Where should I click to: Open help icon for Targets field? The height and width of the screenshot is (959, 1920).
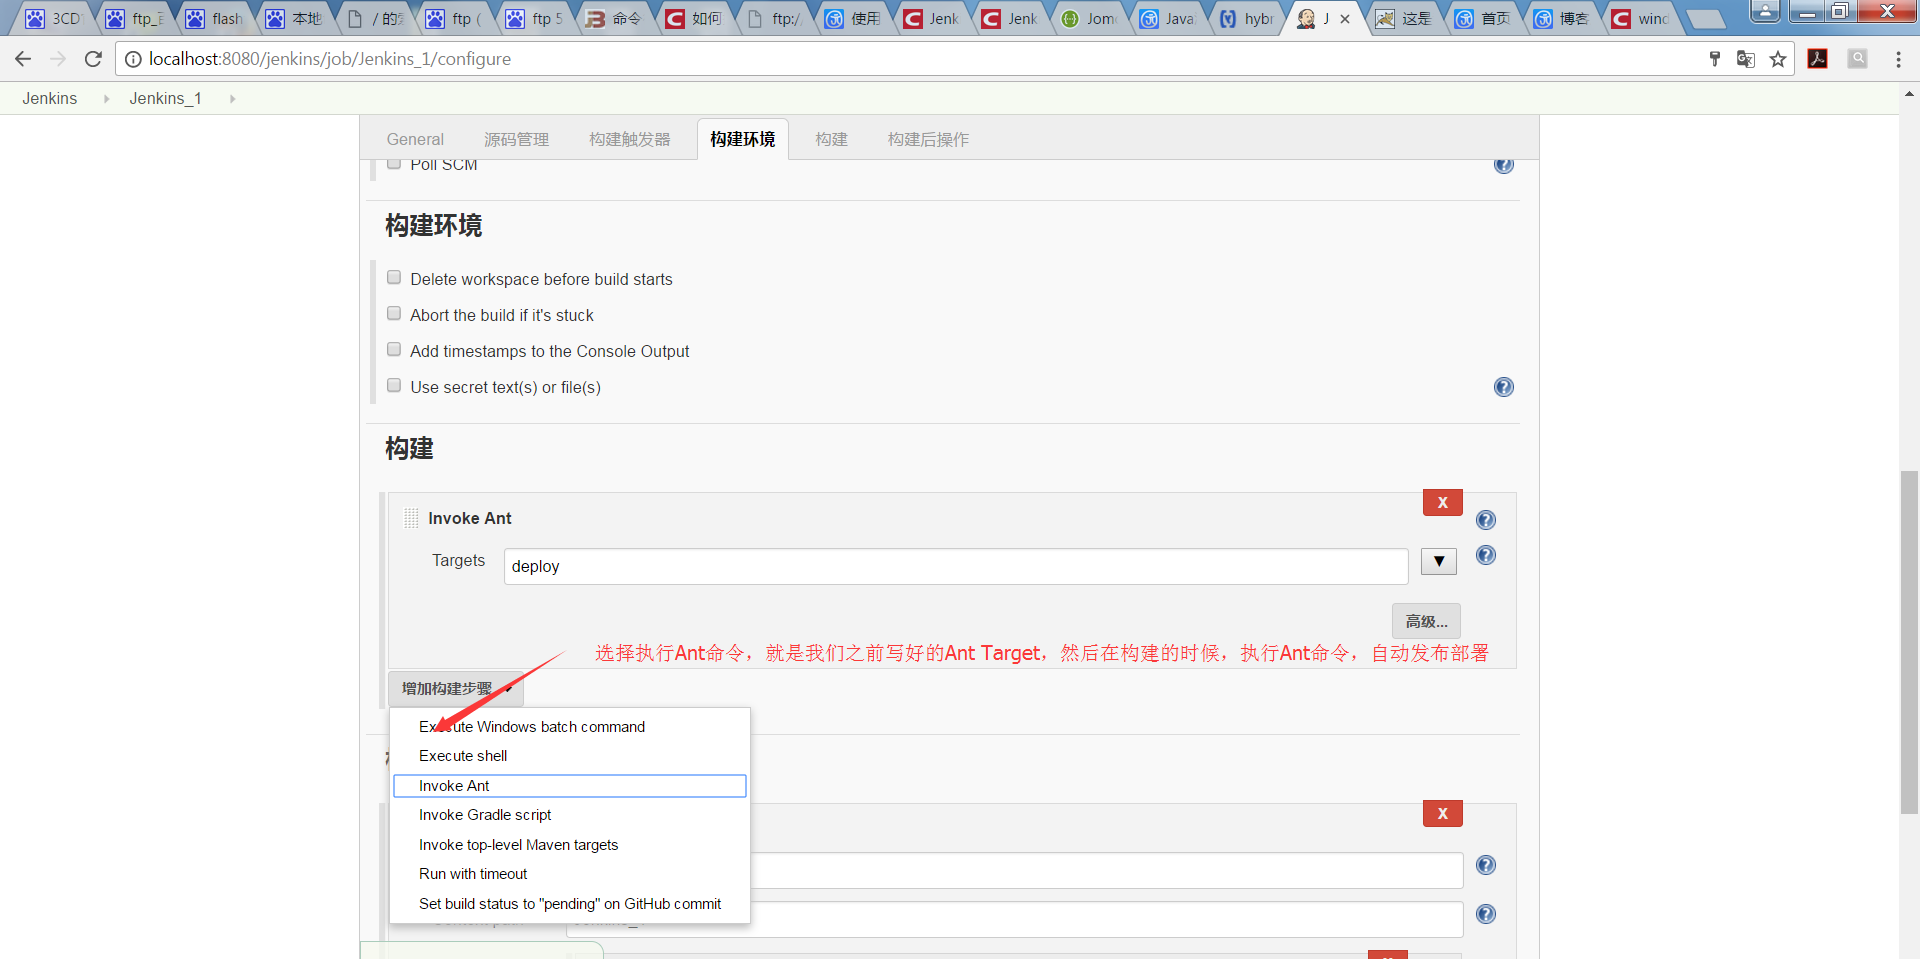[x=1486, y=555]
